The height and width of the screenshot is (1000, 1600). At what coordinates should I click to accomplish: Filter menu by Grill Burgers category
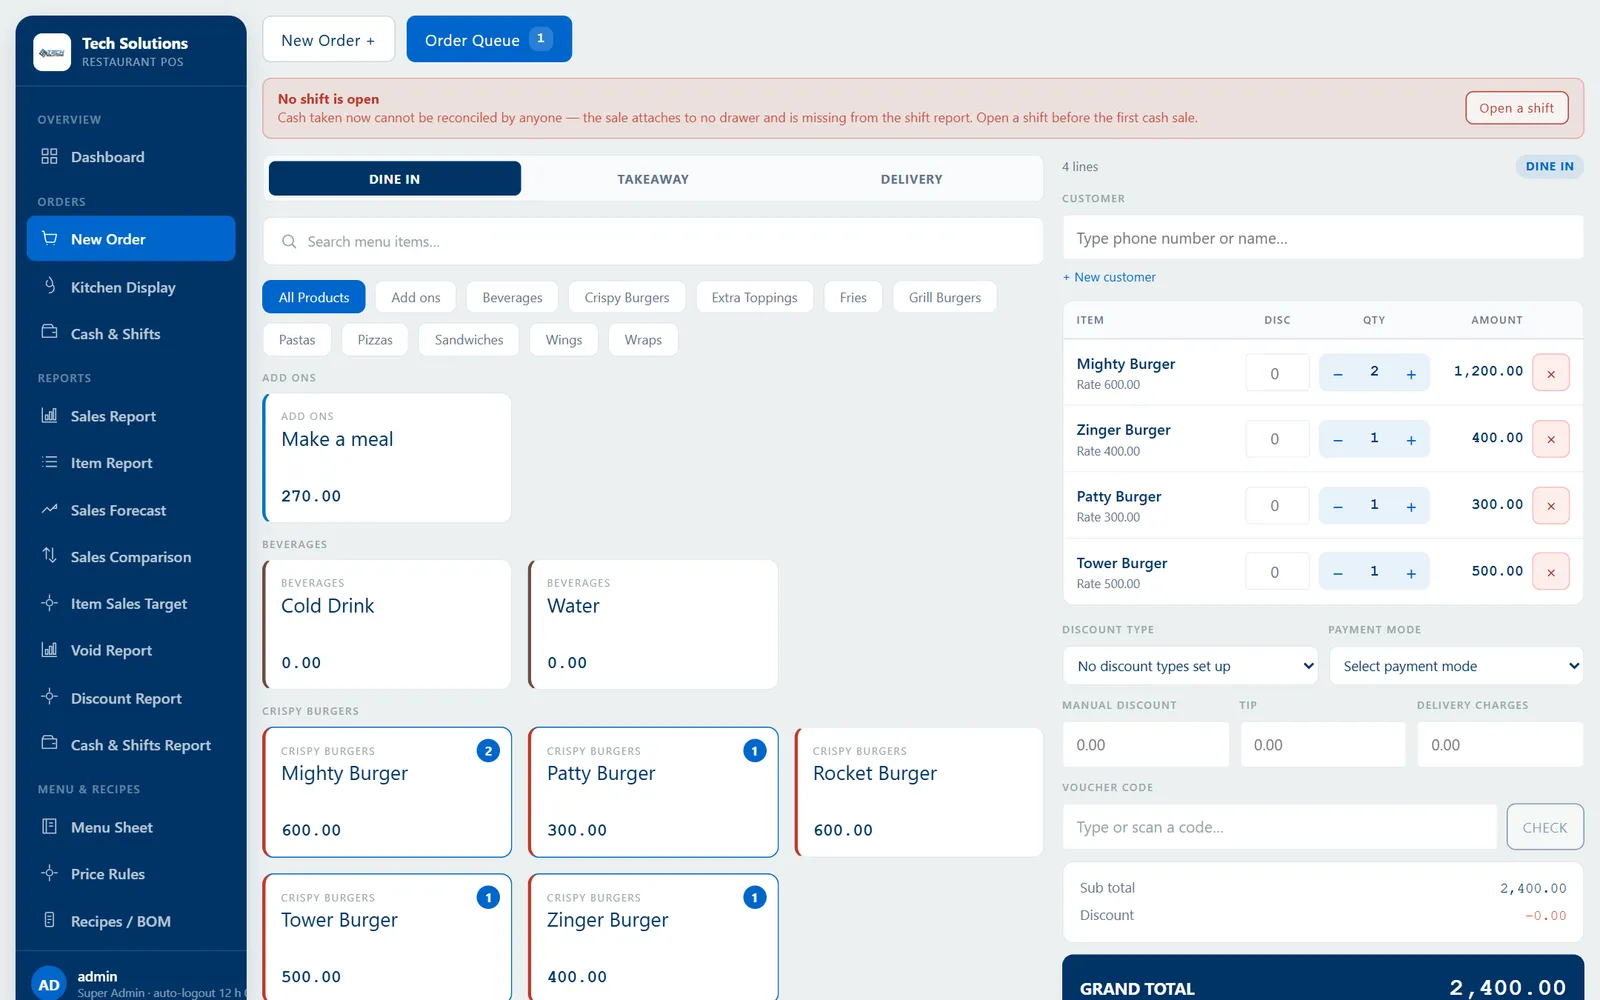point(945,297)
